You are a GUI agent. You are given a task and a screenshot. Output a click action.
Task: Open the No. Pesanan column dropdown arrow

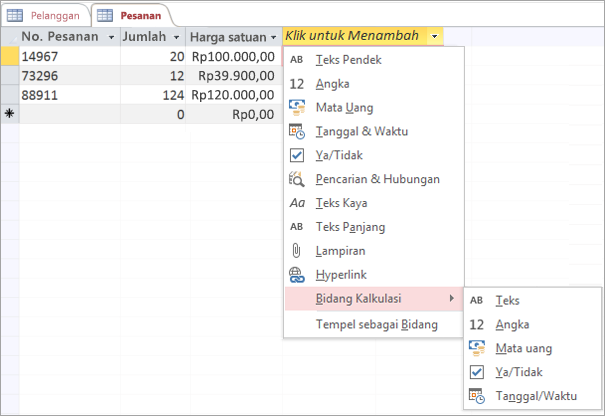click(112, 37)
